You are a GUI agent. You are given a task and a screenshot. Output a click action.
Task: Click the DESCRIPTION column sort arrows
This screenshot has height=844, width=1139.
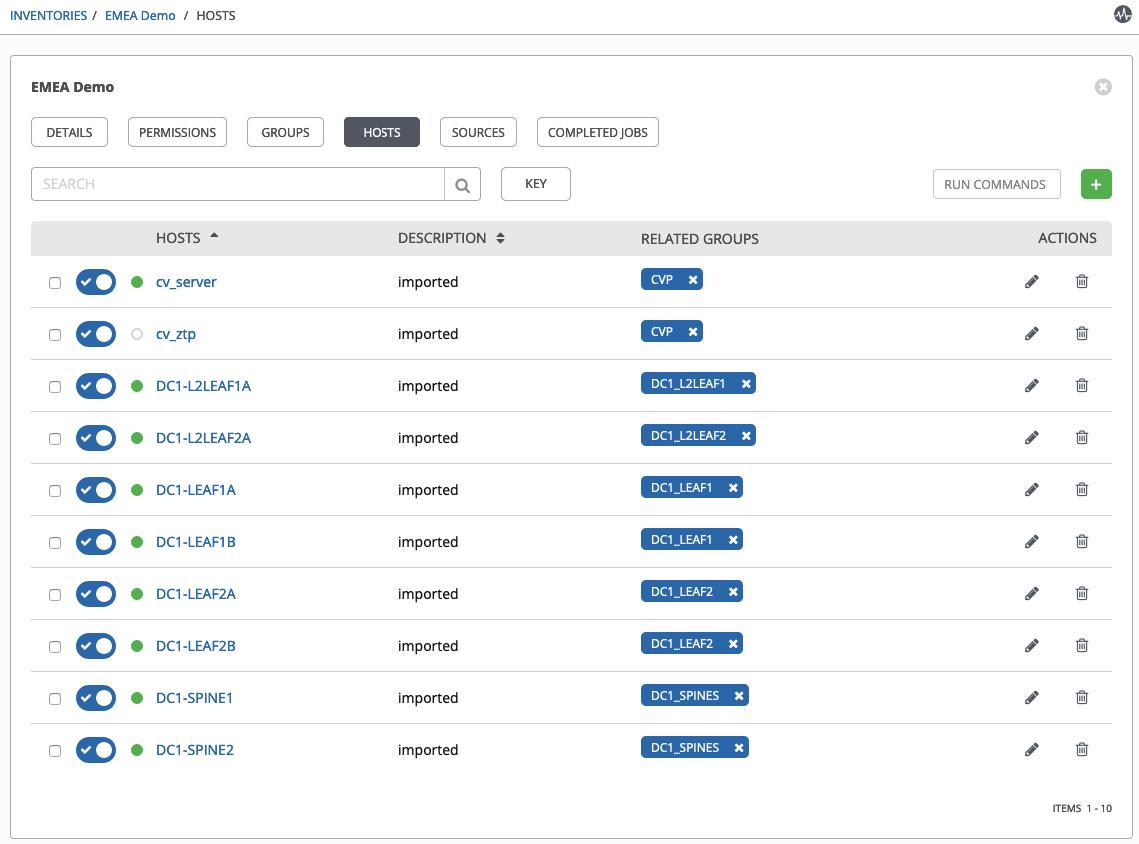499,238
